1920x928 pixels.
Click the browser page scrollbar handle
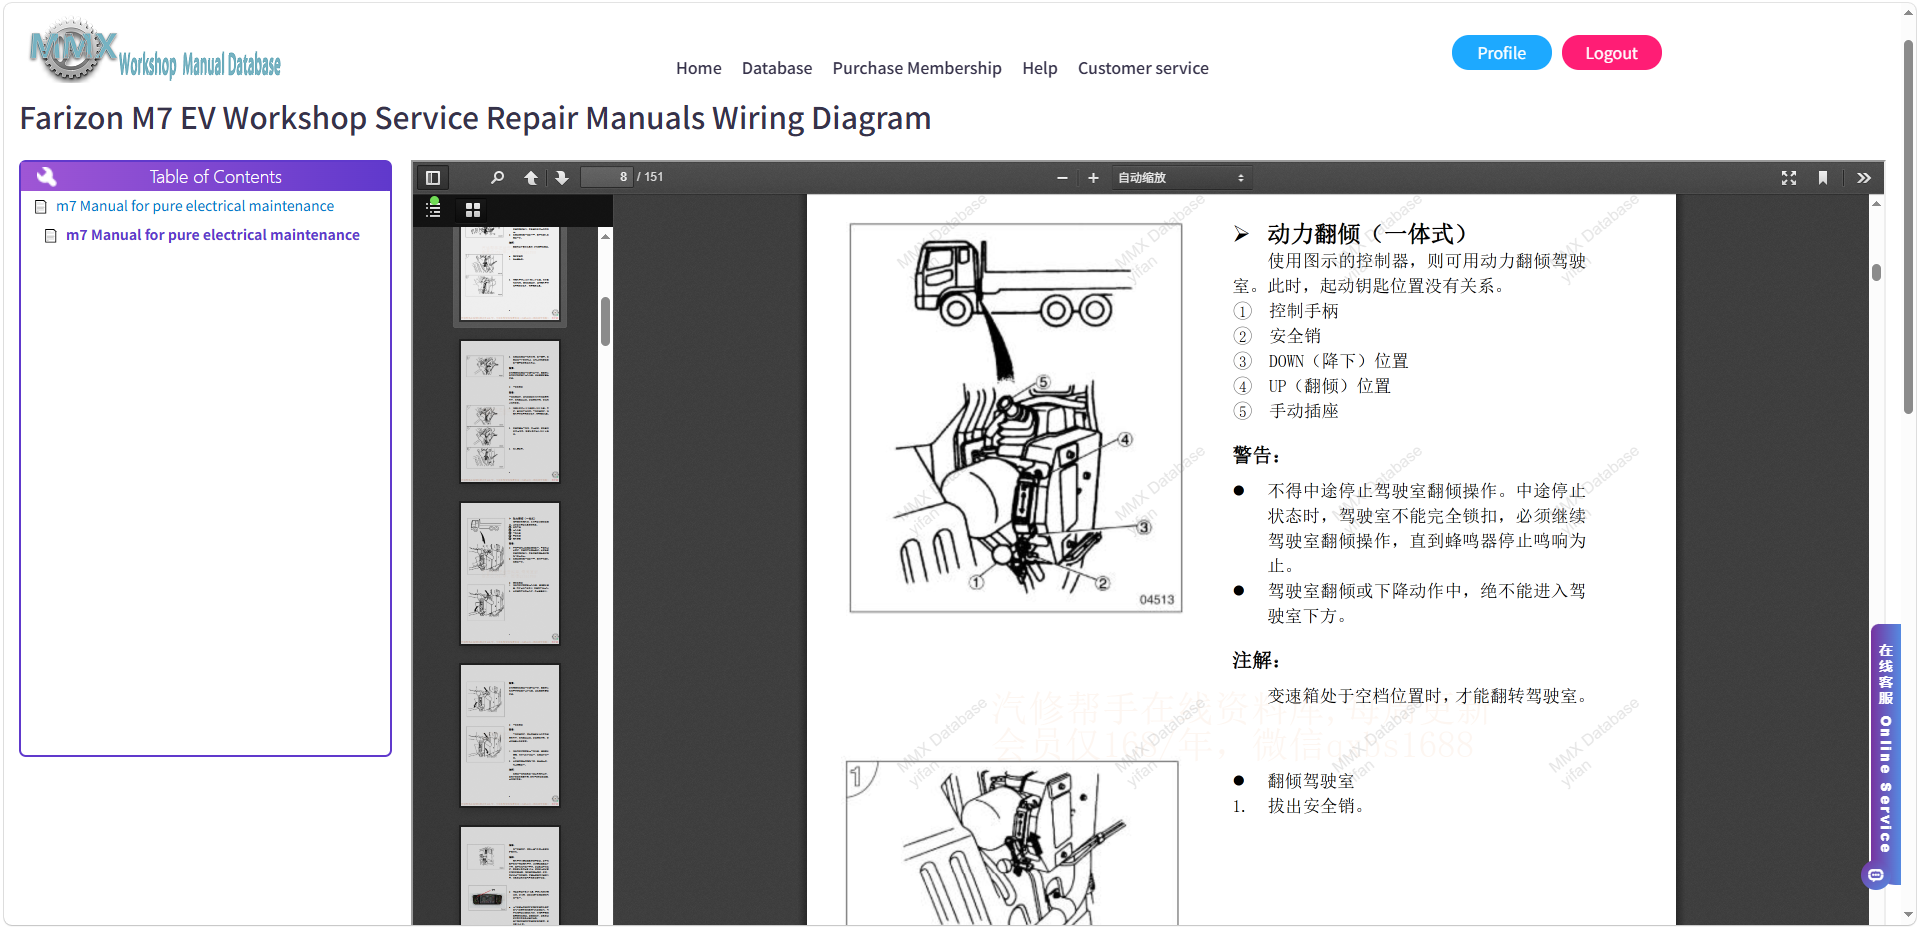1909,227
